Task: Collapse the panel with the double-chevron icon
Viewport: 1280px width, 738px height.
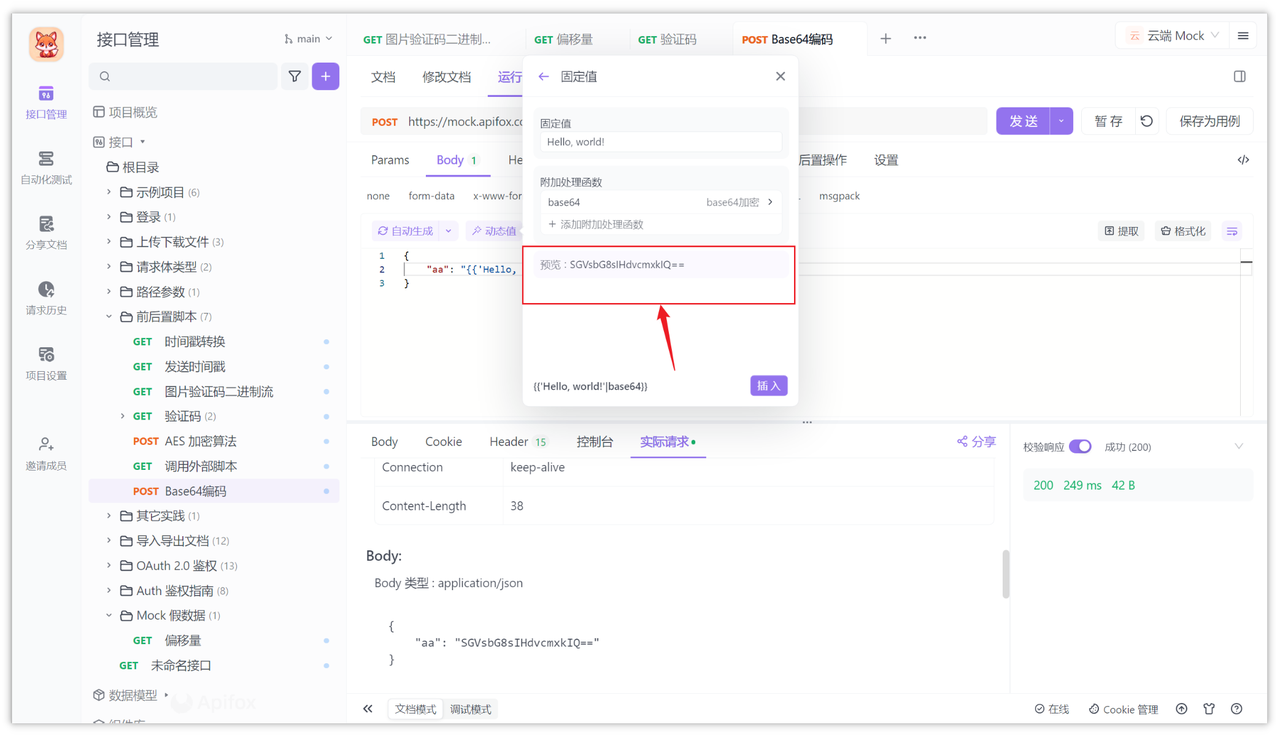Action: pyautogui.click(x=368, y=709)
